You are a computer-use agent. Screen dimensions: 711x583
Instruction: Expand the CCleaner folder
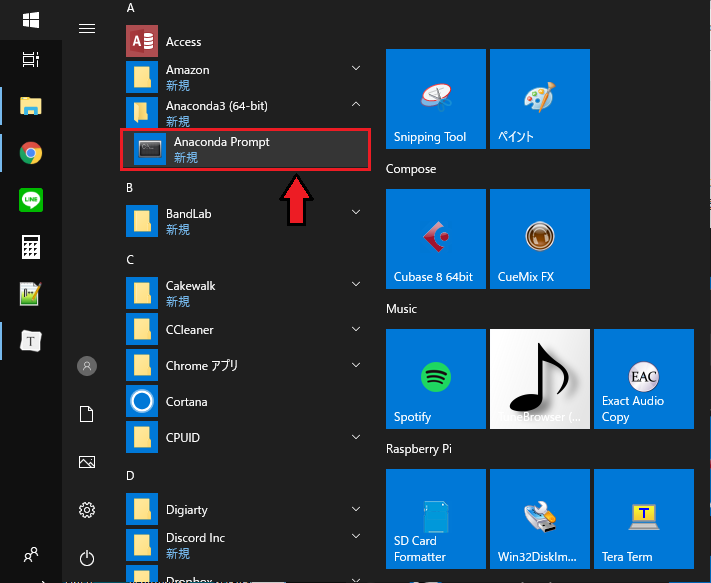(x=356, y=329)
